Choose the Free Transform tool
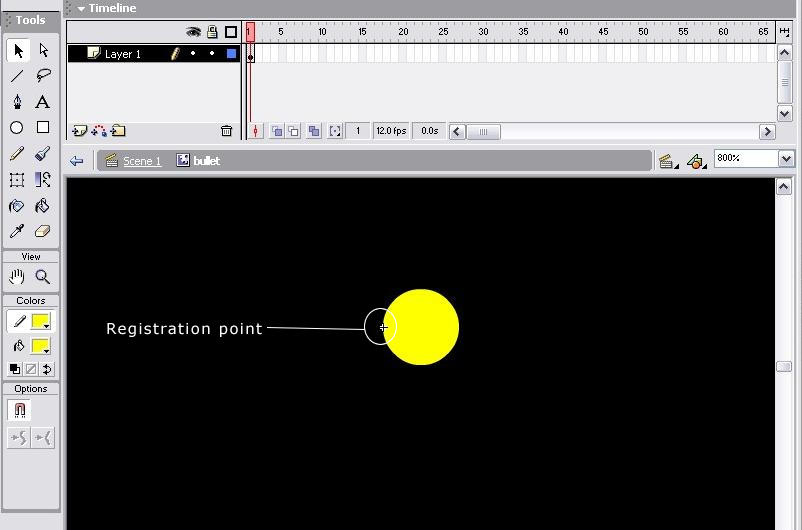 point(17,180)
